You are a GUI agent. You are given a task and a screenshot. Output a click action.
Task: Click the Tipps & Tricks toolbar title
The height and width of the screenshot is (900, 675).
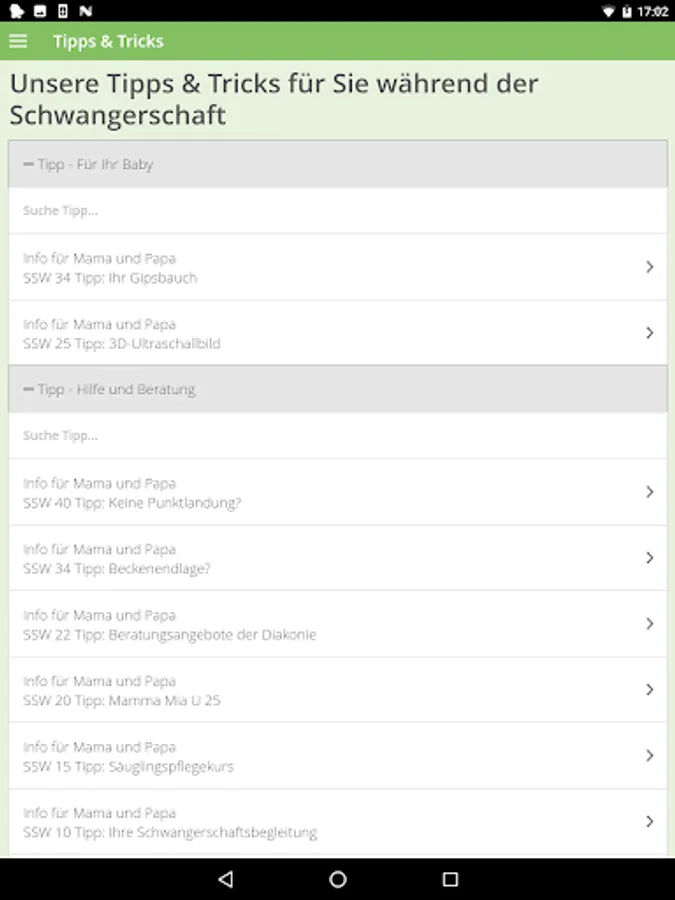pos(108,41)
